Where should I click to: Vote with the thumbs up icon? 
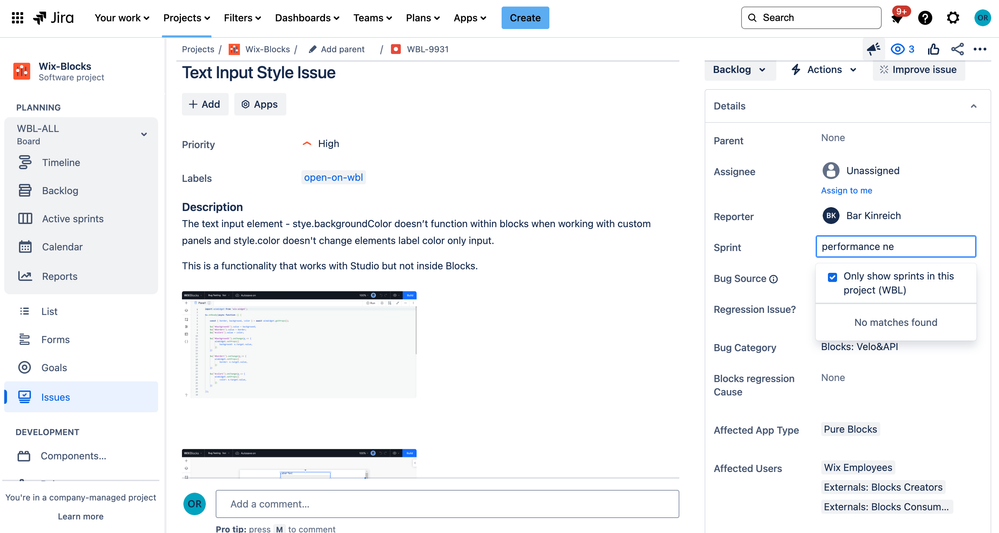933,49
